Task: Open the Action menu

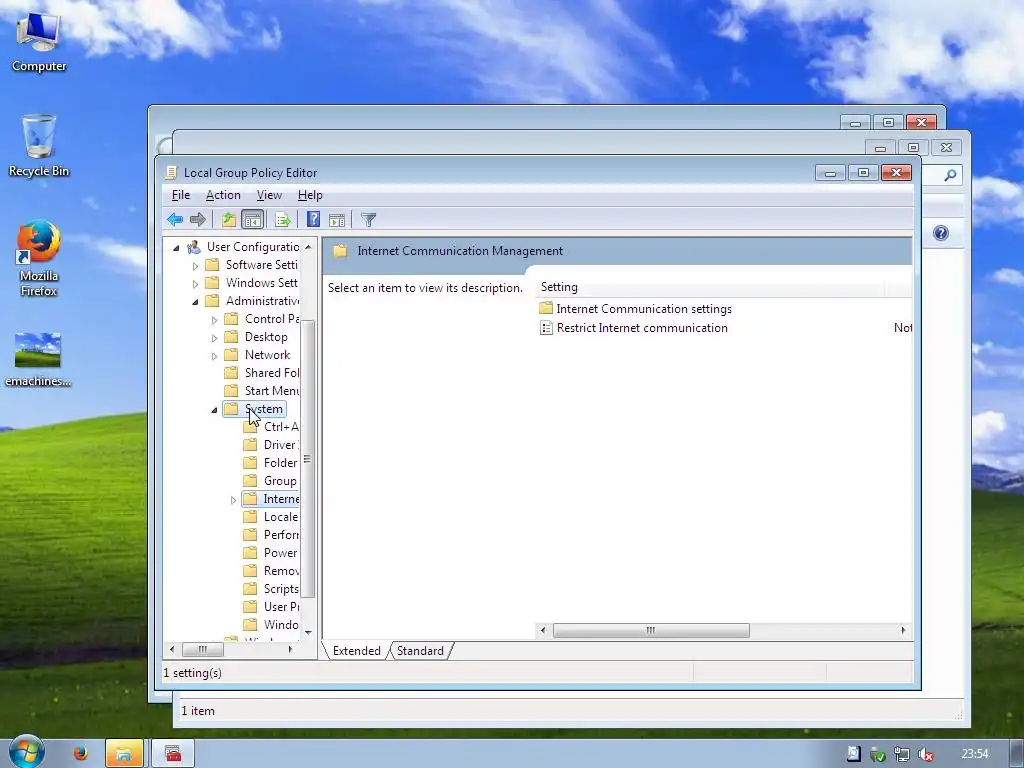Action: pyautogui.click(x=223, y=195)
